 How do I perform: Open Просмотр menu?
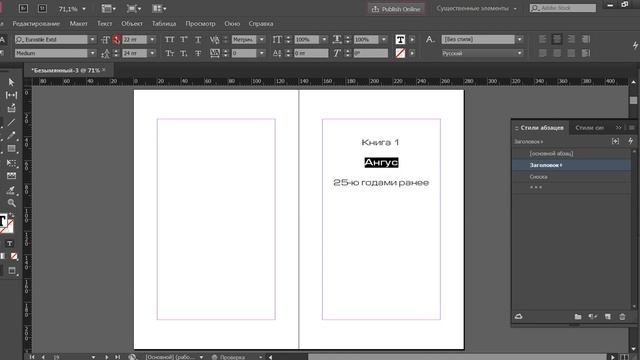click(200, 24)
